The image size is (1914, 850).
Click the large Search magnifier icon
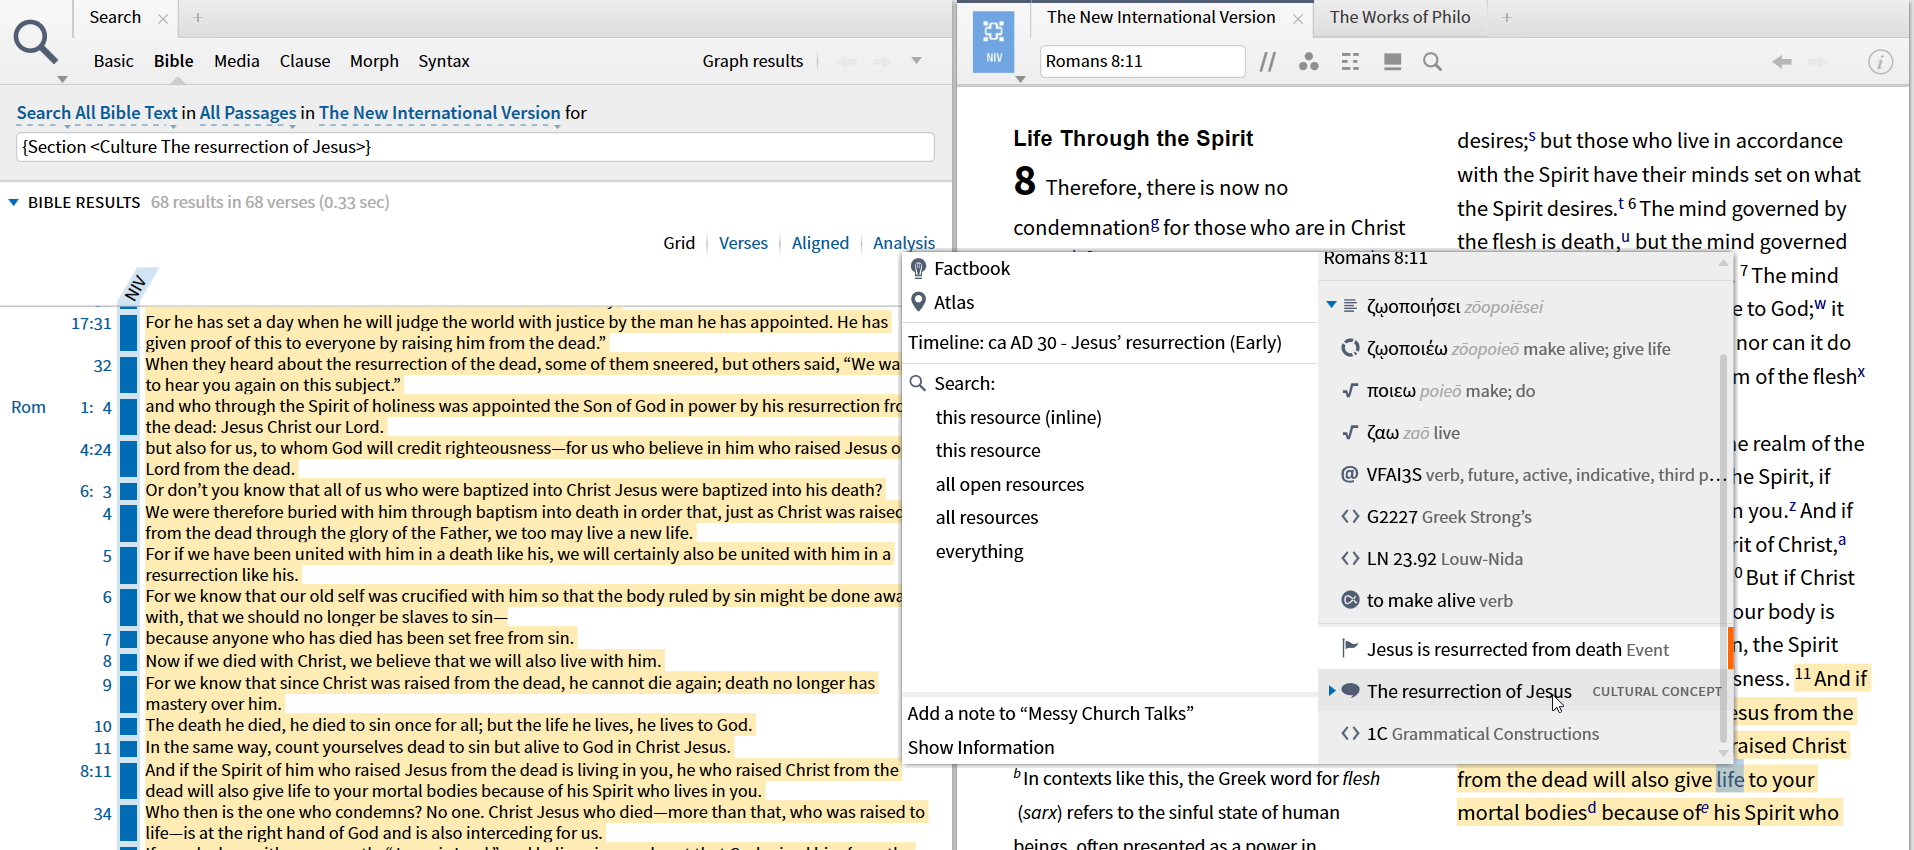(x=35, y=42)
